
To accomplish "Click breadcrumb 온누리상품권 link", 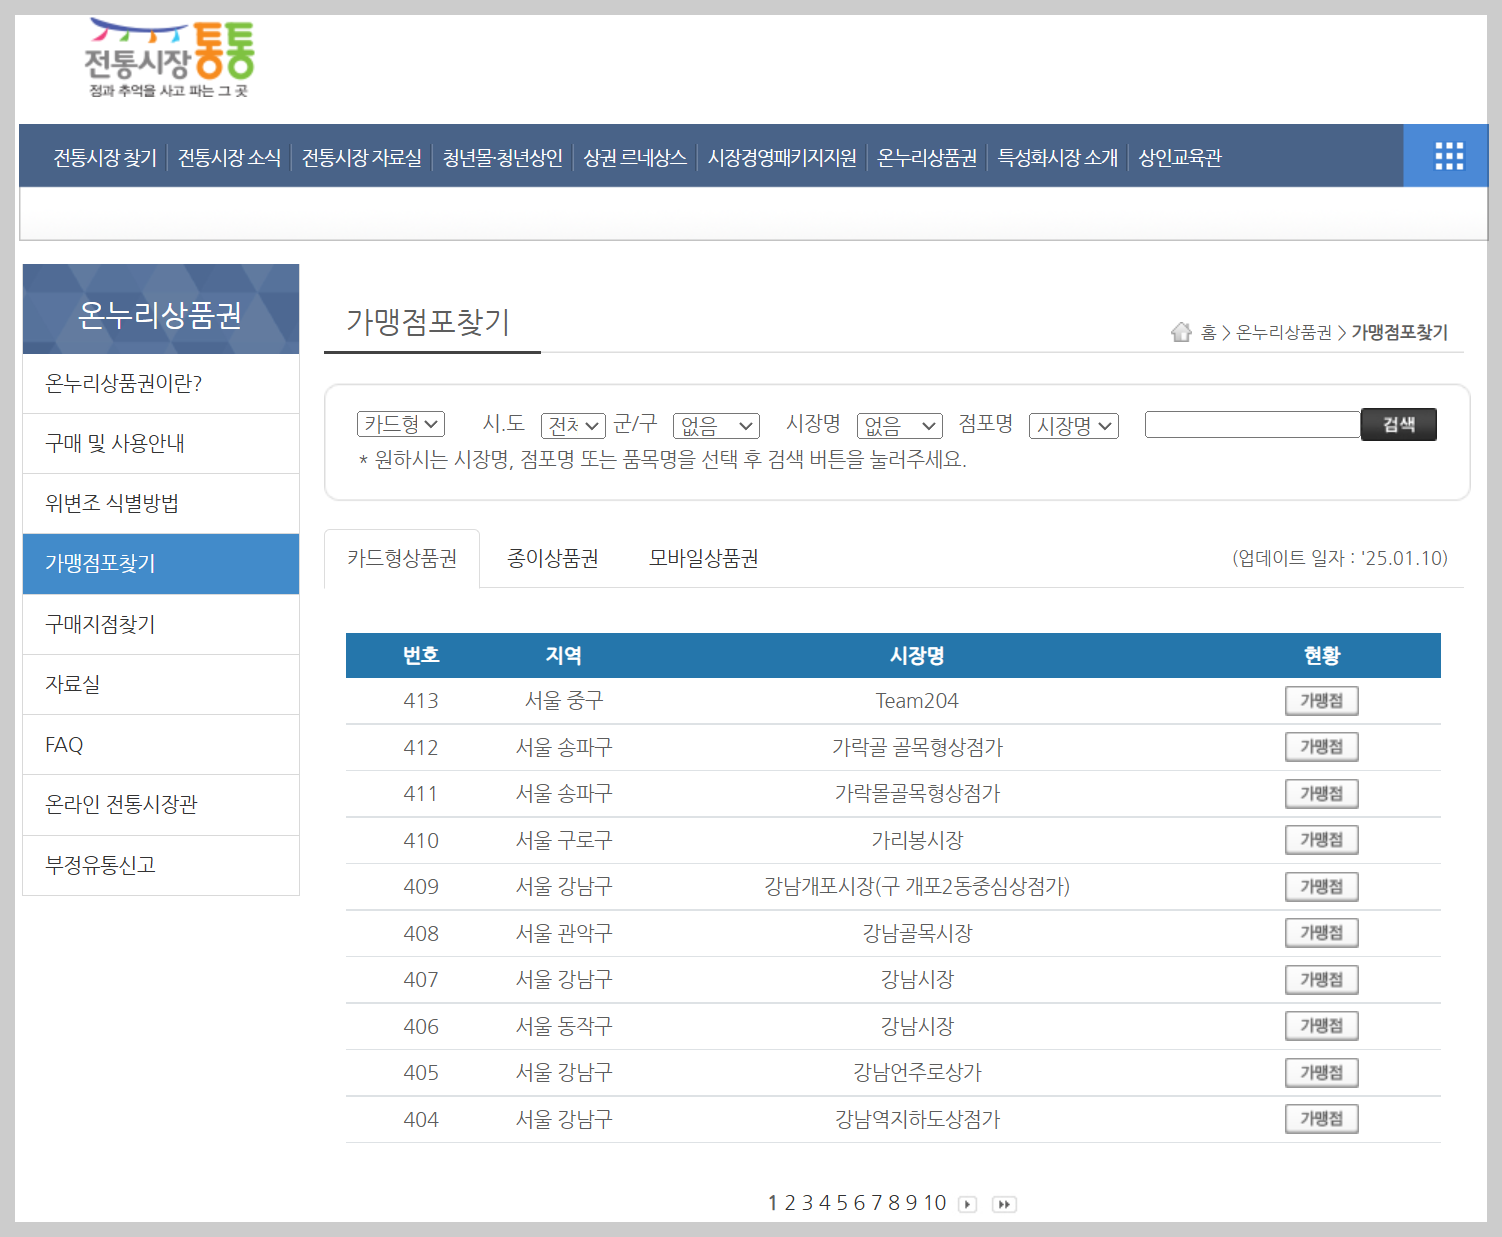I will tap(1284, 333).
